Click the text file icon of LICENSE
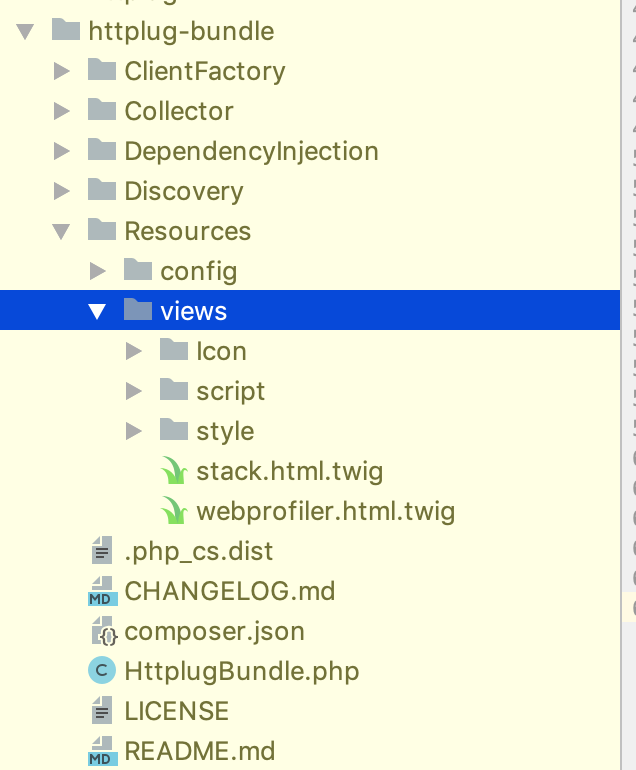The height and width of the screenshot is (770, 636). pos(102,710)
